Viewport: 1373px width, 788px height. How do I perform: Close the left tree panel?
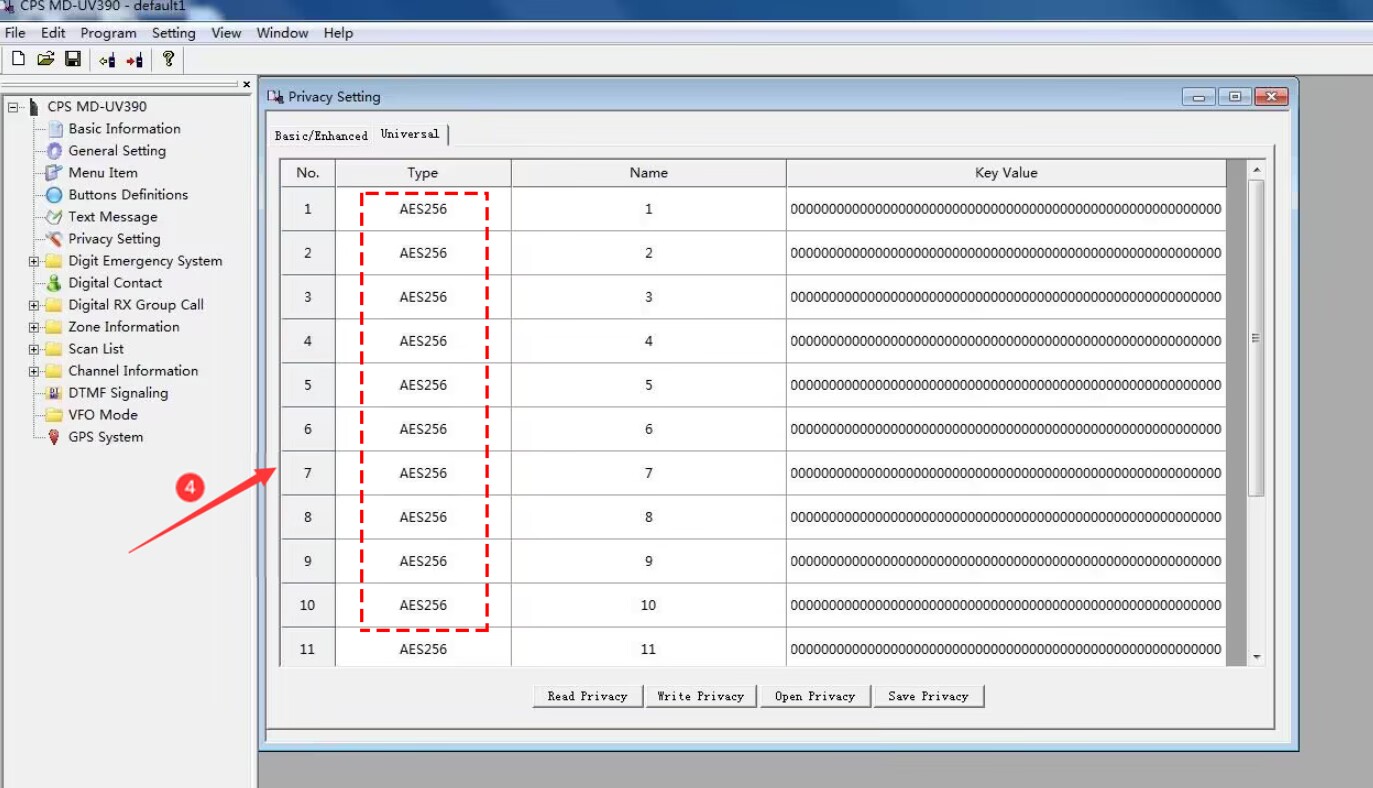(x=247, y=85)
